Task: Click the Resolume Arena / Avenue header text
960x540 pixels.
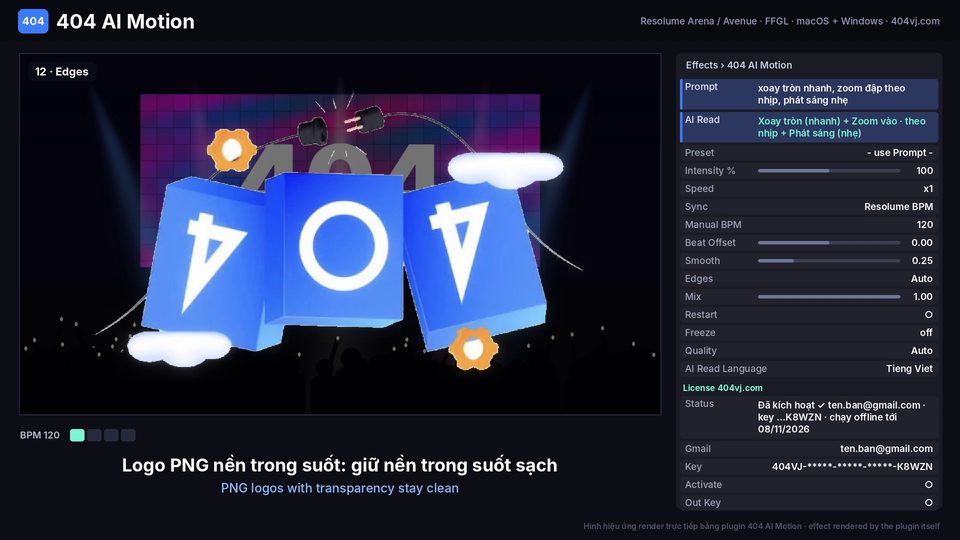Action: click(x=790, y=21)
